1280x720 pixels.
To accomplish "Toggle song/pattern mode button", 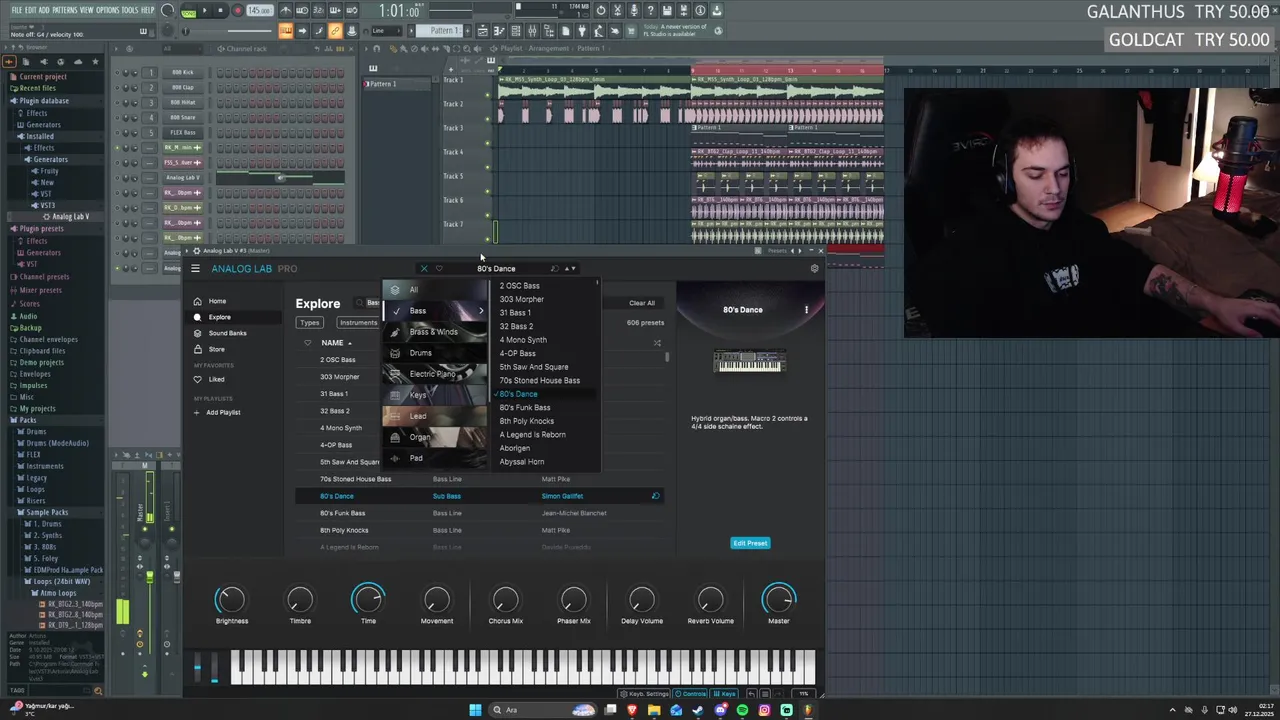I will click(x=188, y=11).
